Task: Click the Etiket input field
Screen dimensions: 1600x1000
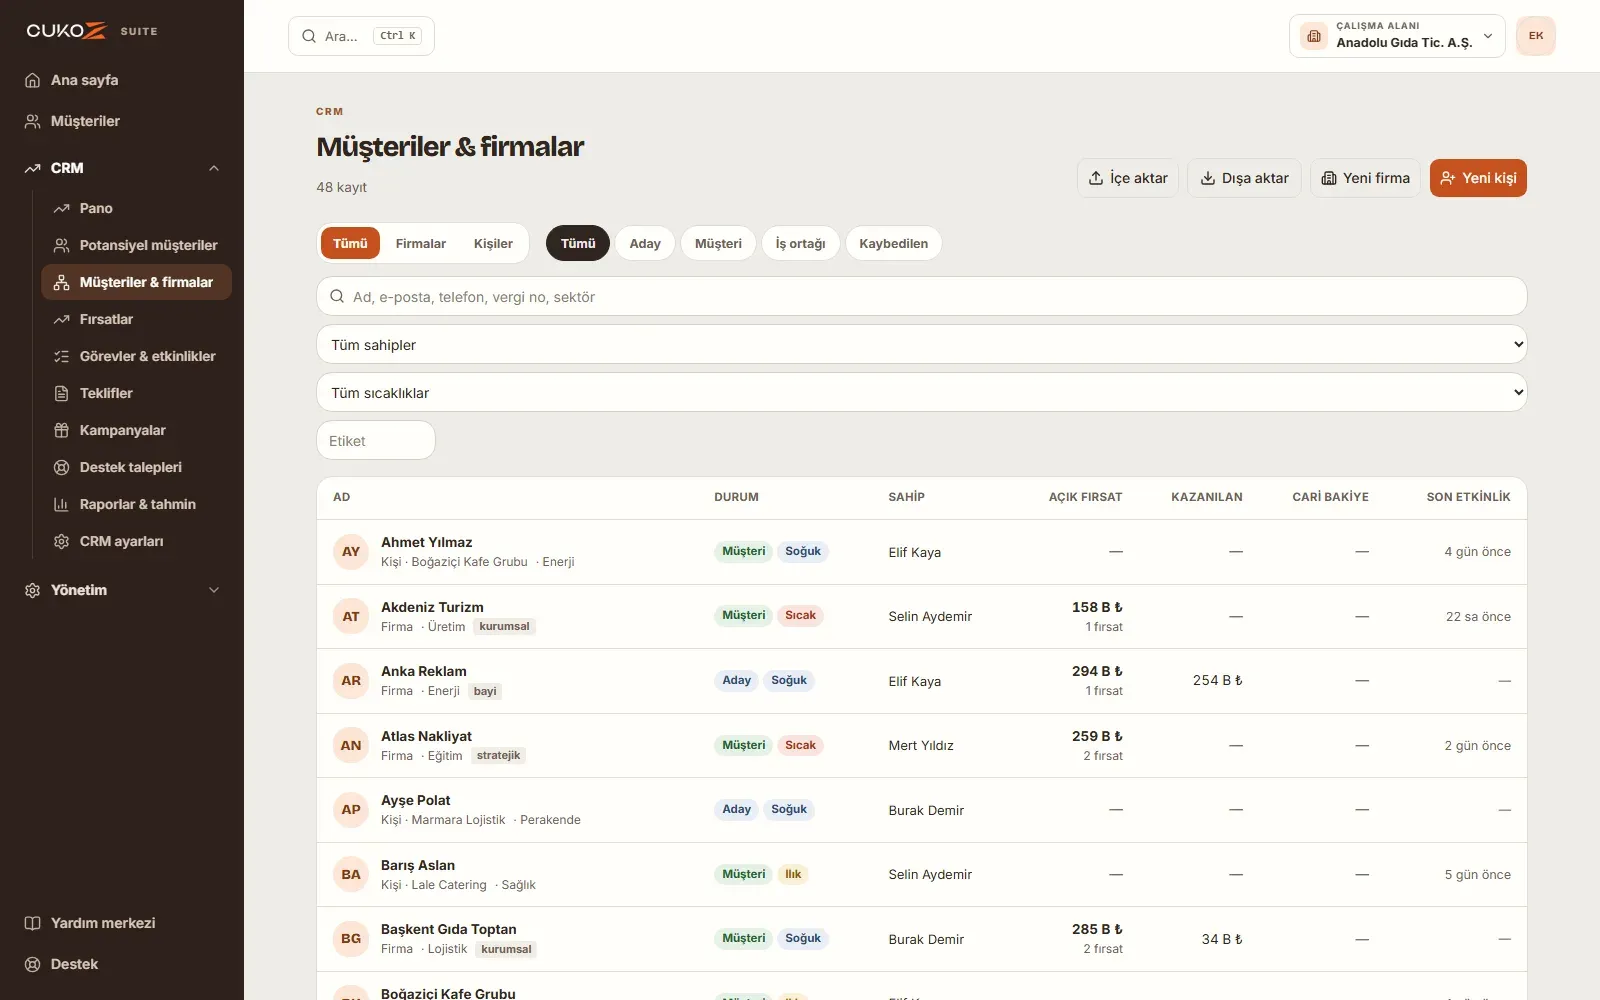Action: pyautogui.click(x=376, y=440)
